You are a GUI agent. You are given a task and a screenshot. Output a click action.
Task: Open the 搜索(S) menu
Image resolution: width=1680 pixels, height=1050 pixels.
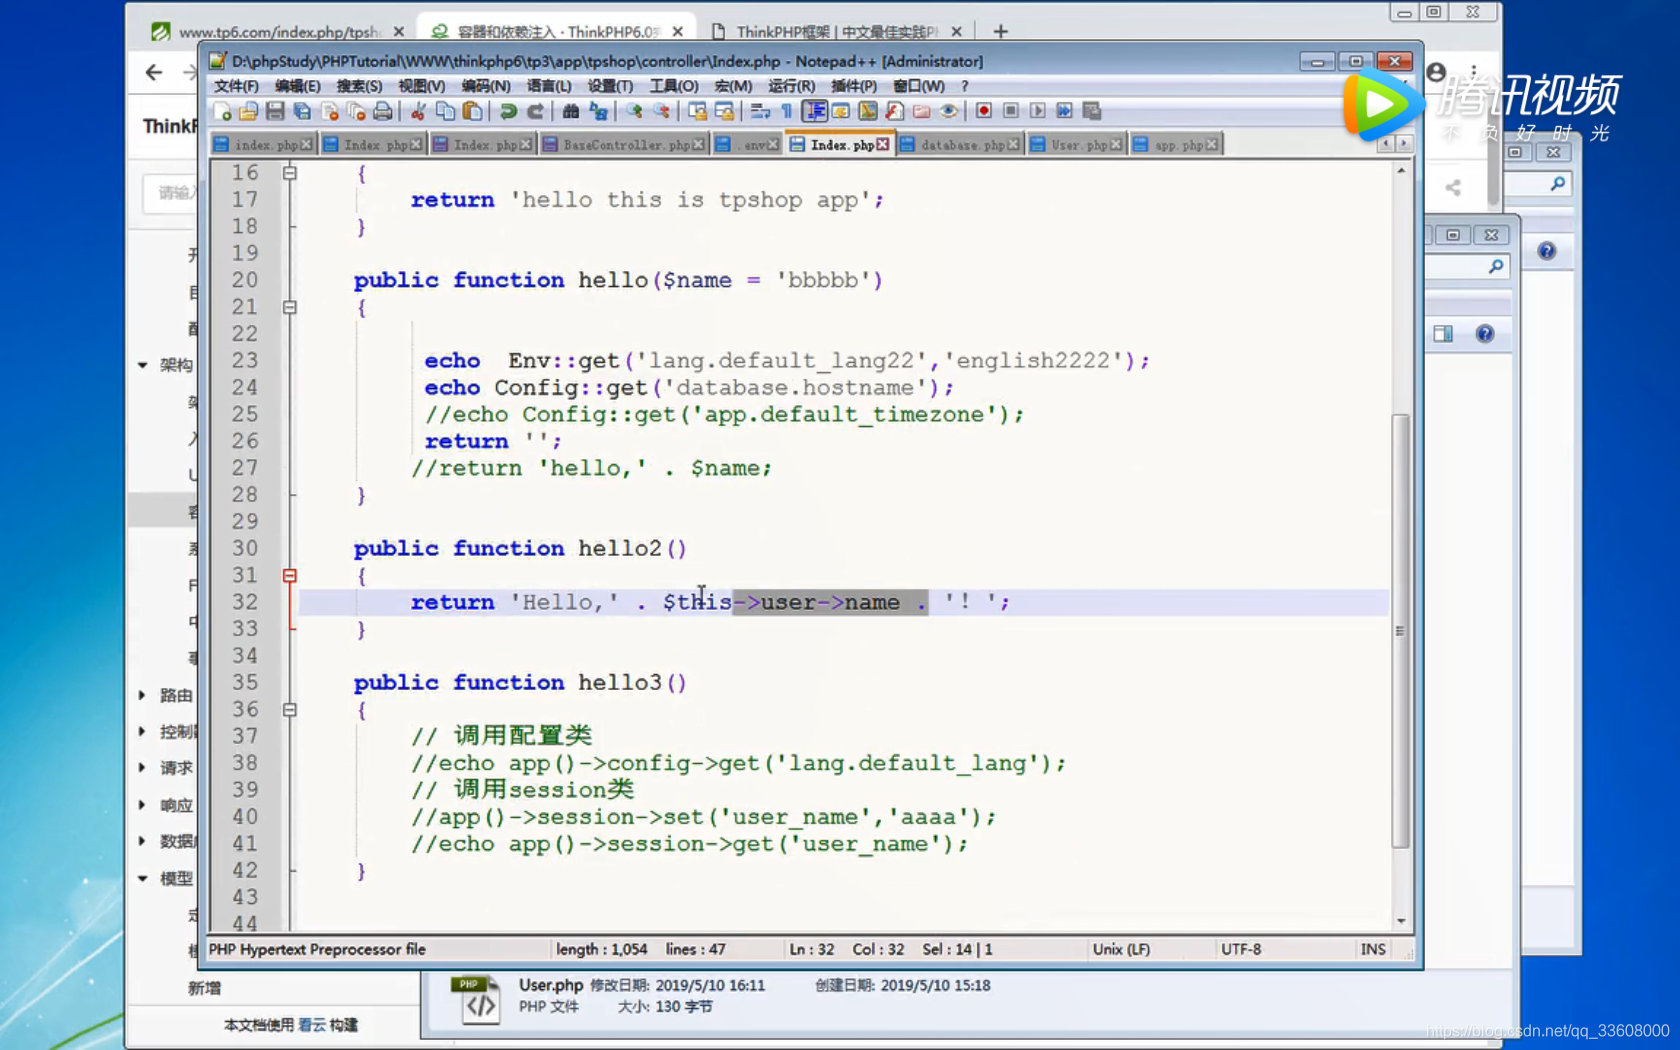(x=359, y=86)
